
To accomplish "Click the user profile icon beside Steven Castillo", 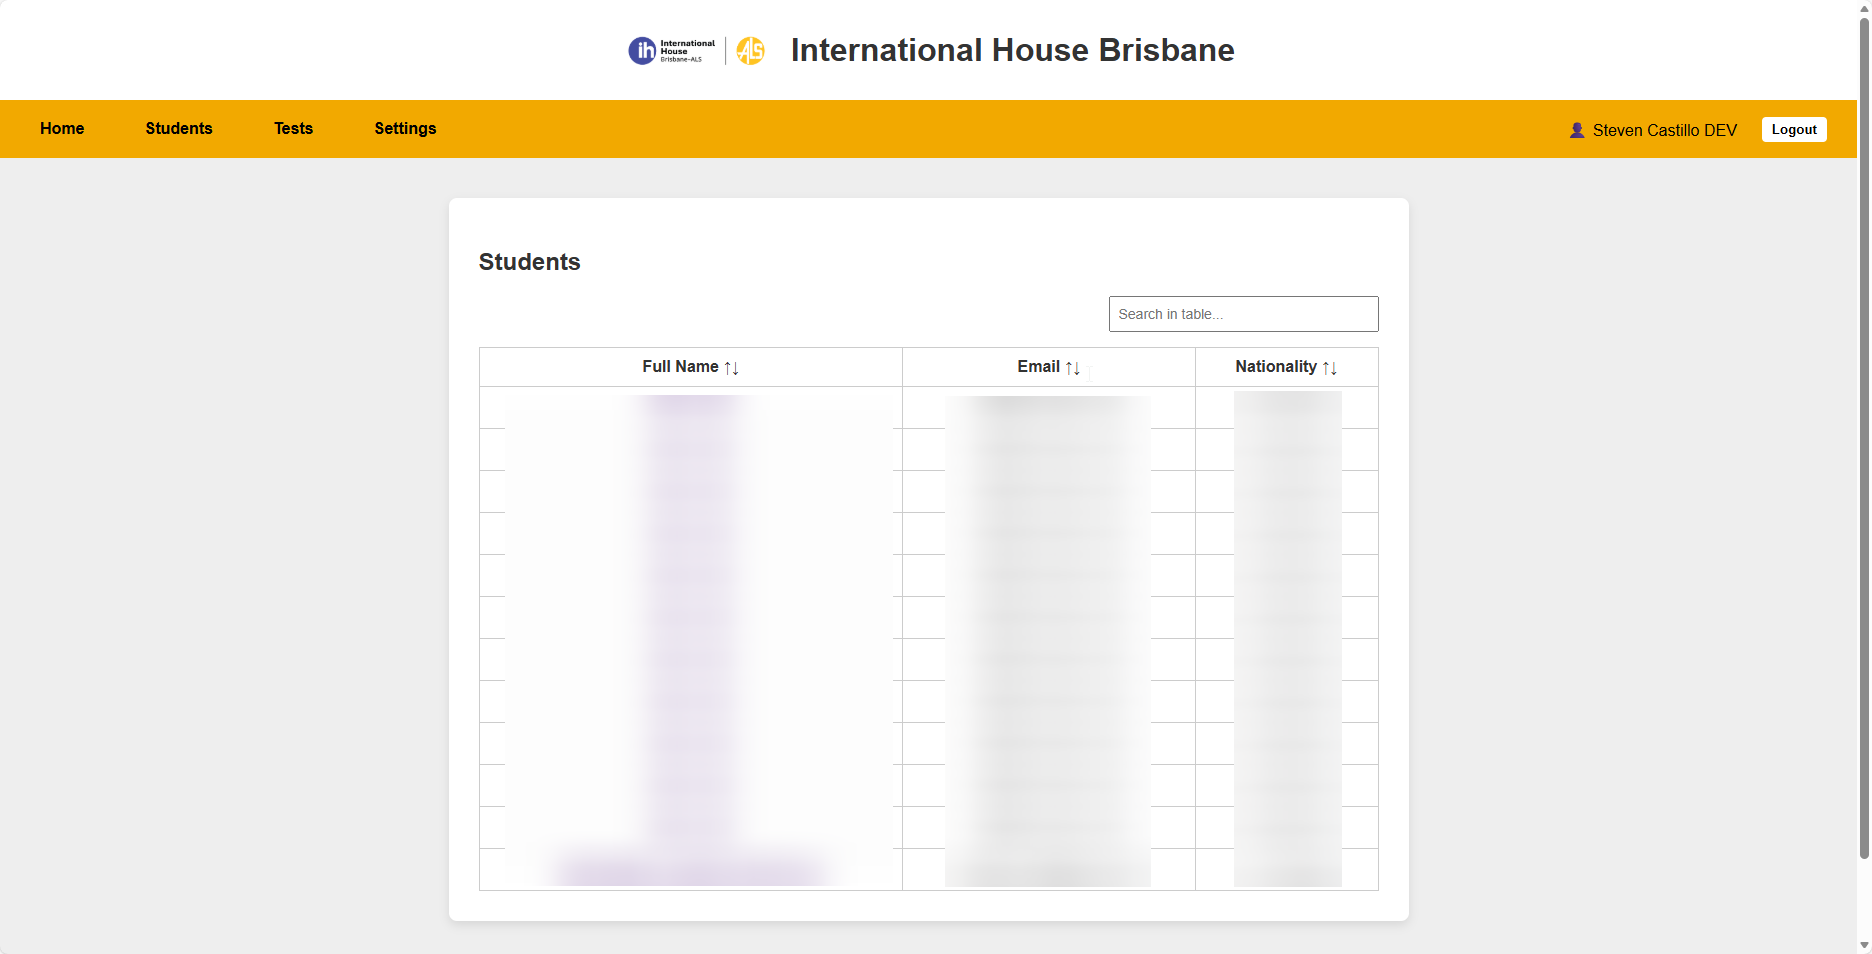I will 1577,130.
